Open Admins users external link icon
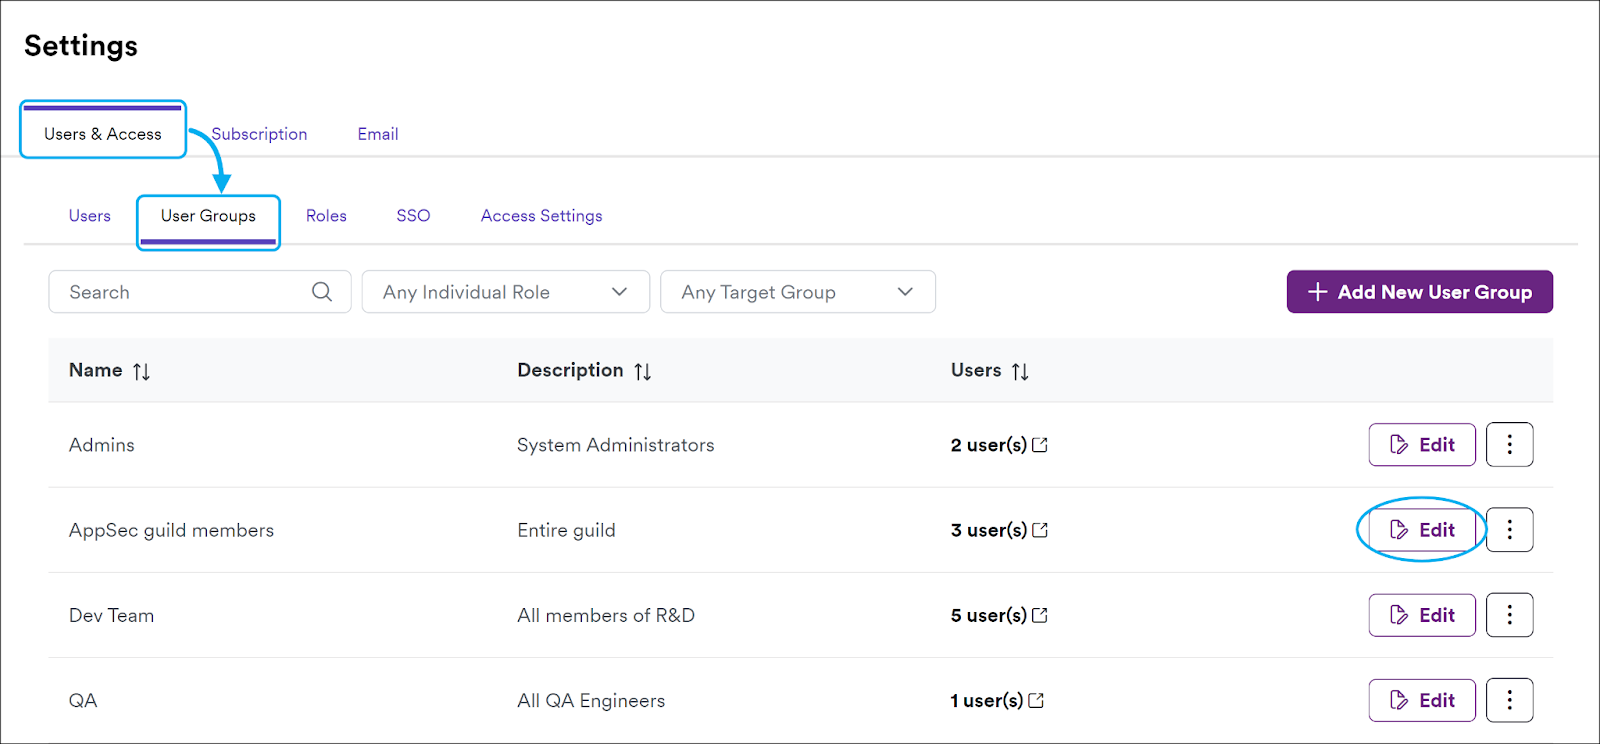 coord(1040,445)
